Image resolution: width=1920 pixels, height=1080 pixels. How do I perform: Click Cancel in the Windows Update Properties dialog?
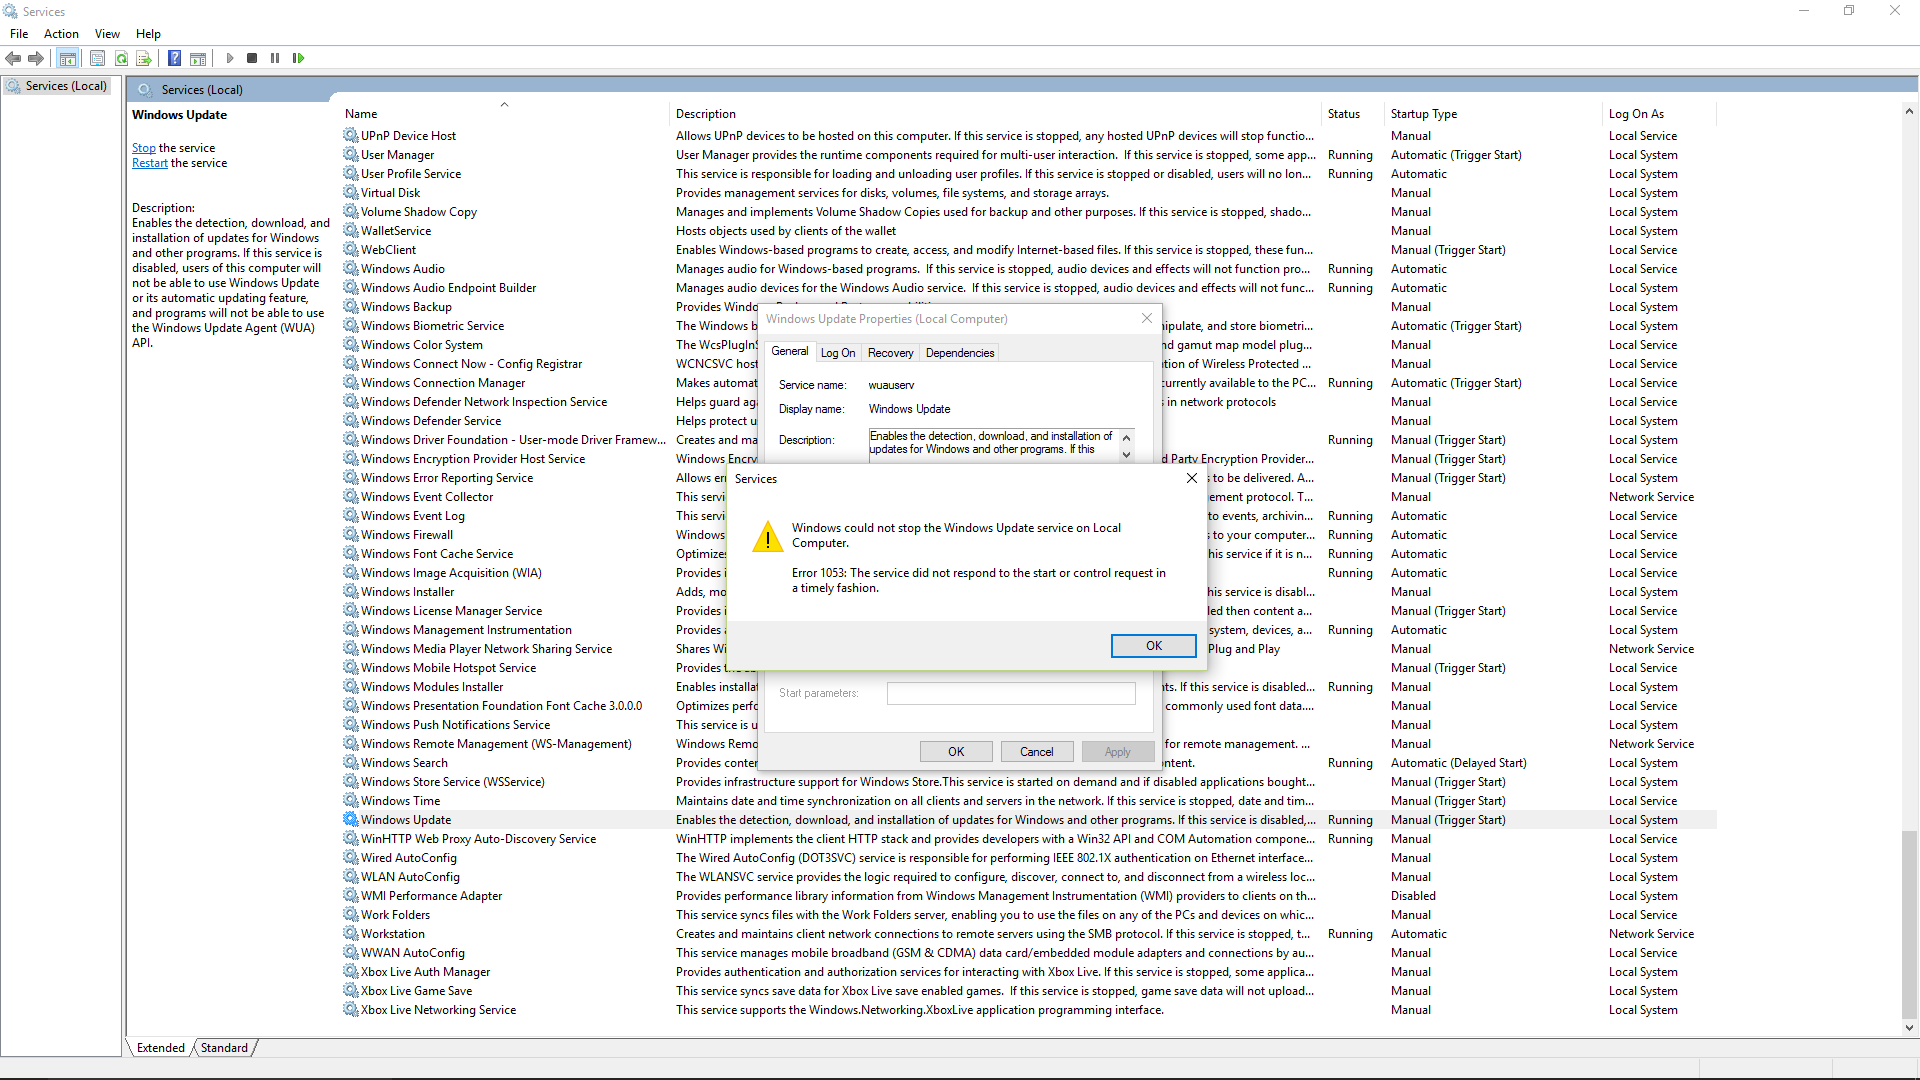[x=1036, y=752]
